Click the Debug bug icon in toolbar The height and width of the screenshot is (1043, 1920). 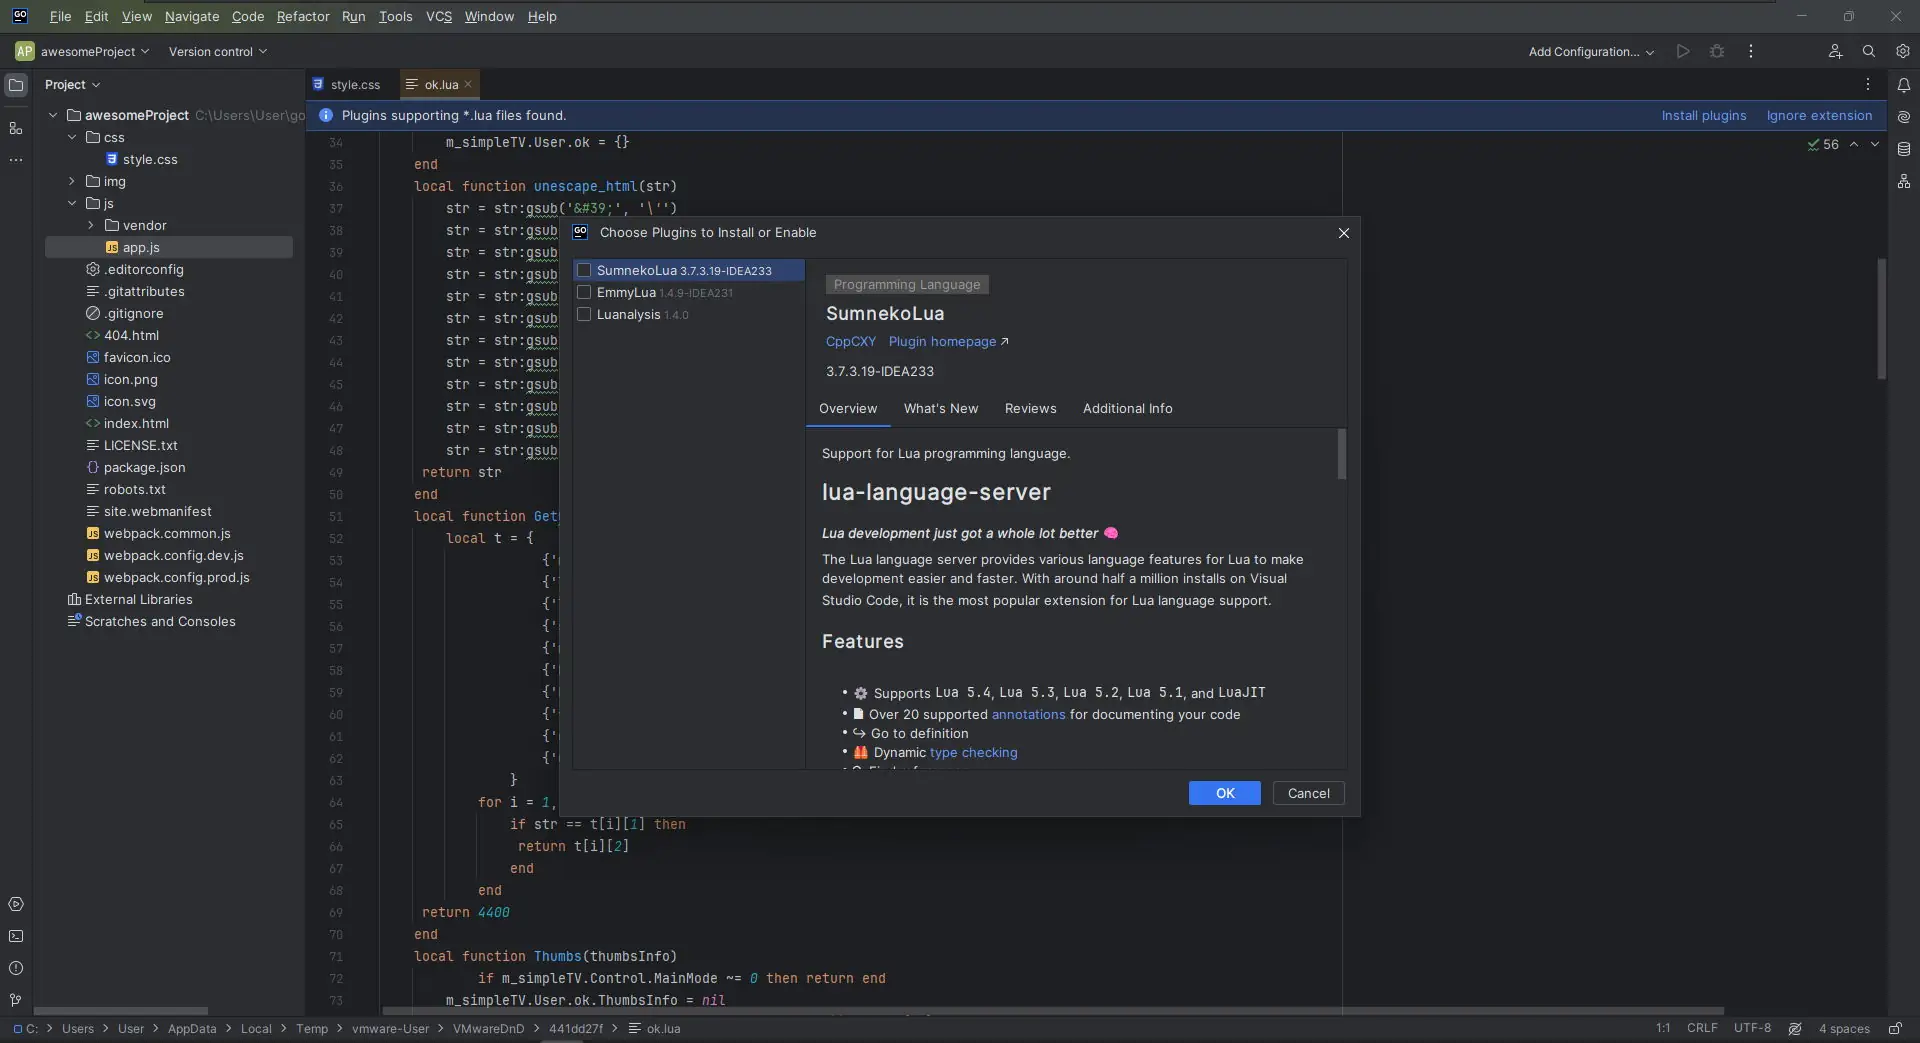1717,51
